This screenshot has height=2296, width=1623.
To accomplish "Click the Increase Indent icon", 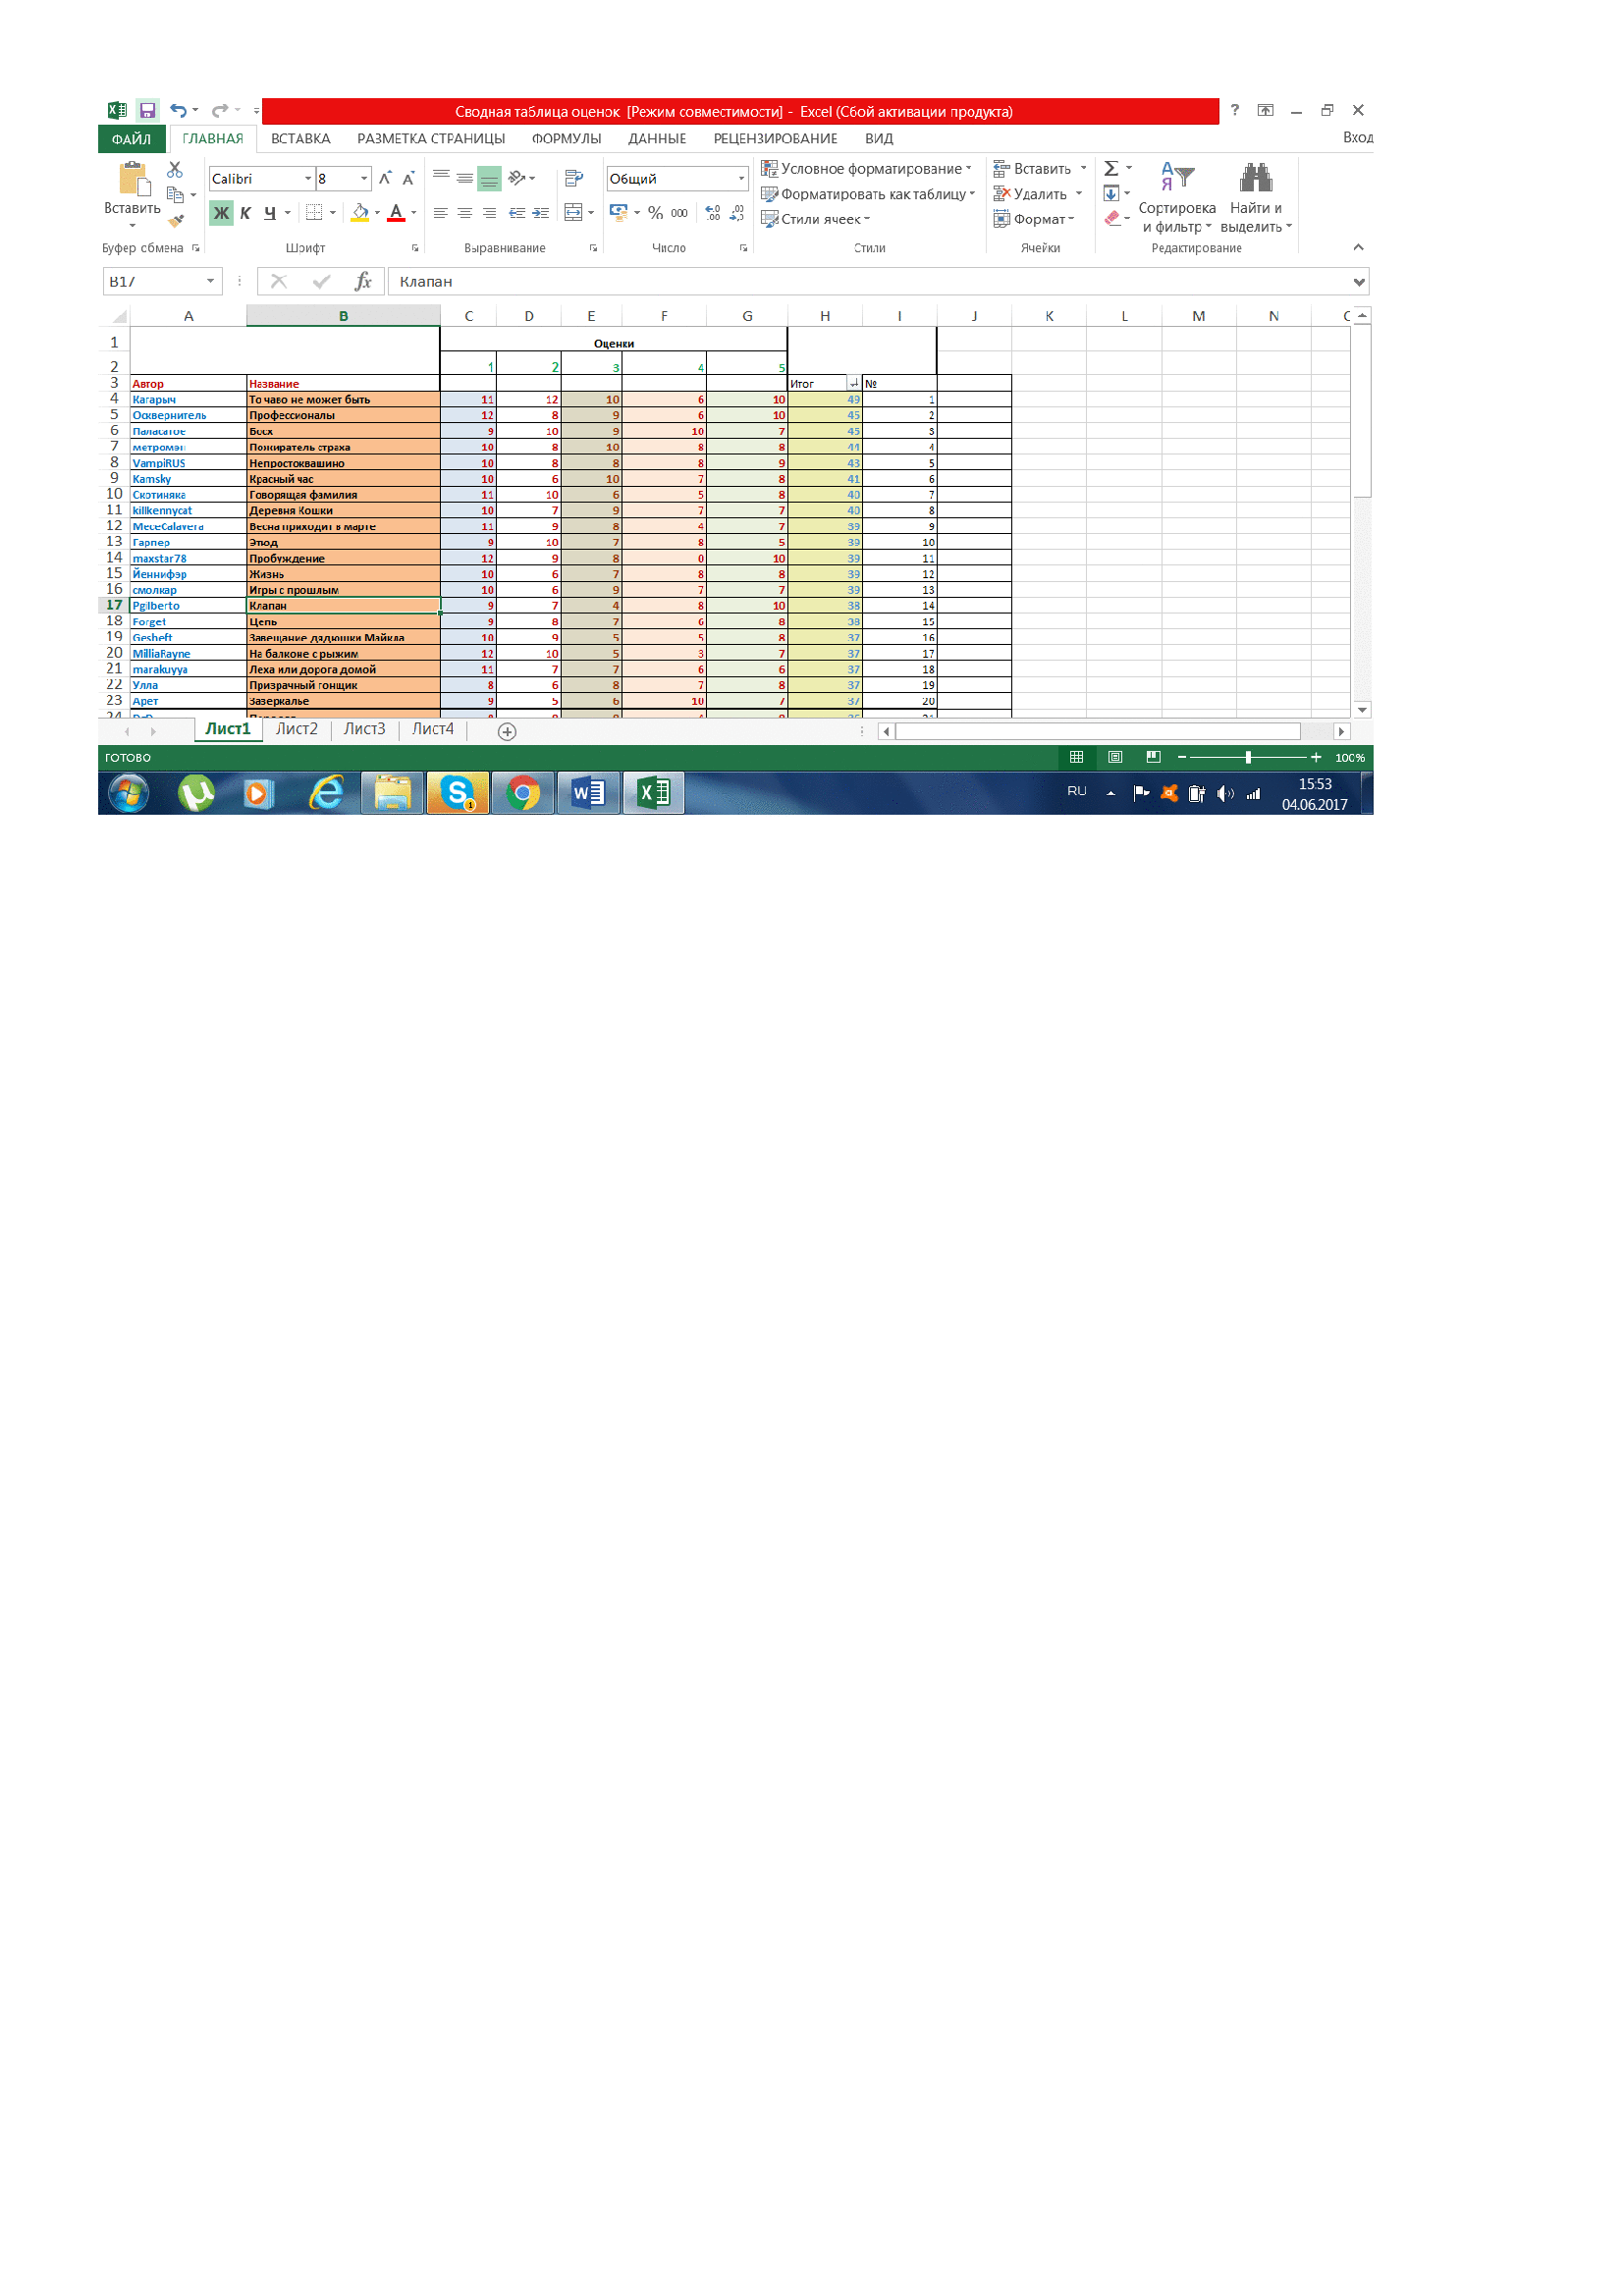I will click(x=541, y=213).
